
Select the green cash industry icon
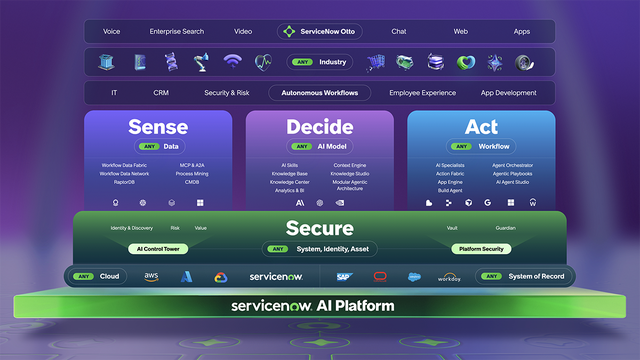pos(404,62)
